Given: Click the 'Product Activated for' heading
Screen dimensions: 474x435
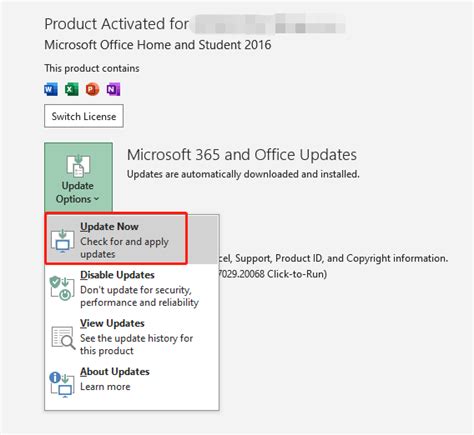Looking at the screenshot, I should pos(116,24).
